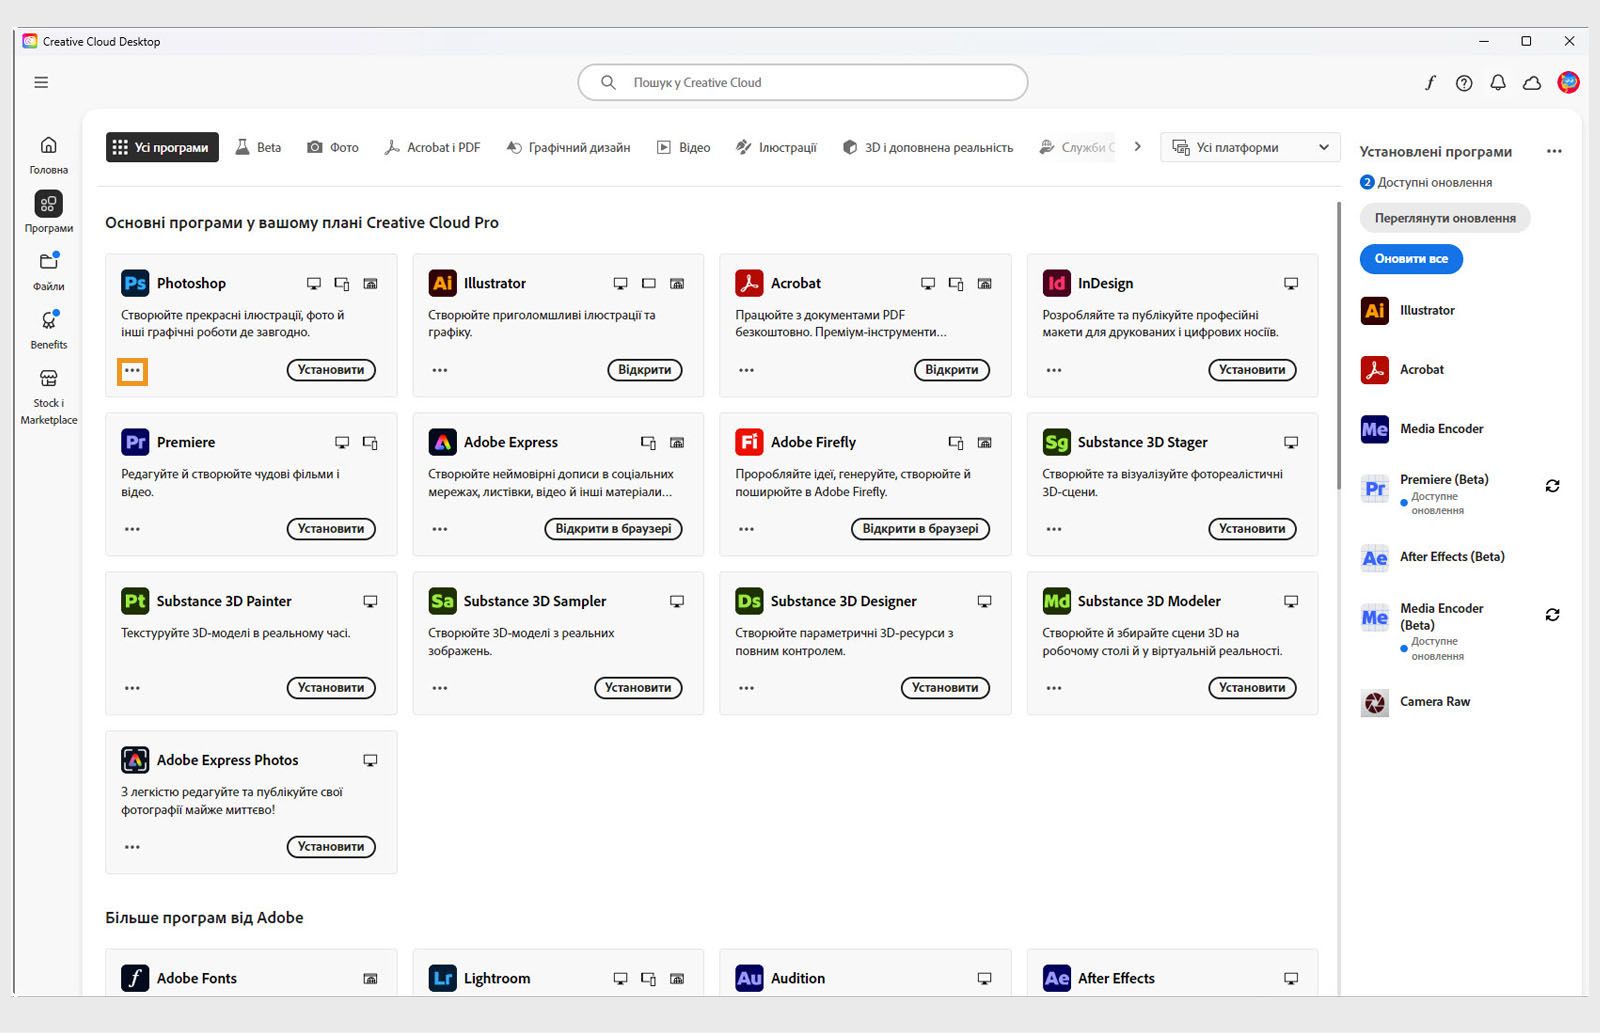Screen dimensions: 1600x1033
Task: Click the Substance 3D Painter icon
Action: coord(135,601)
